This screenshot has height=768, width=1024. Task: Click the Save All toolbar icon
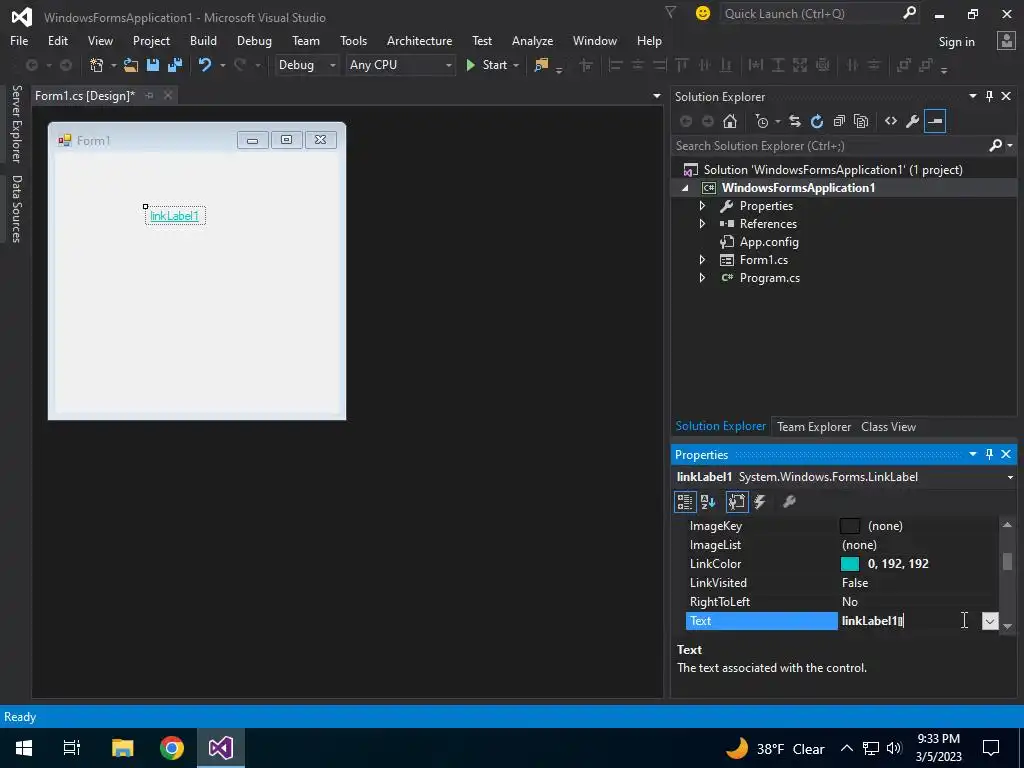coord(174,65)
